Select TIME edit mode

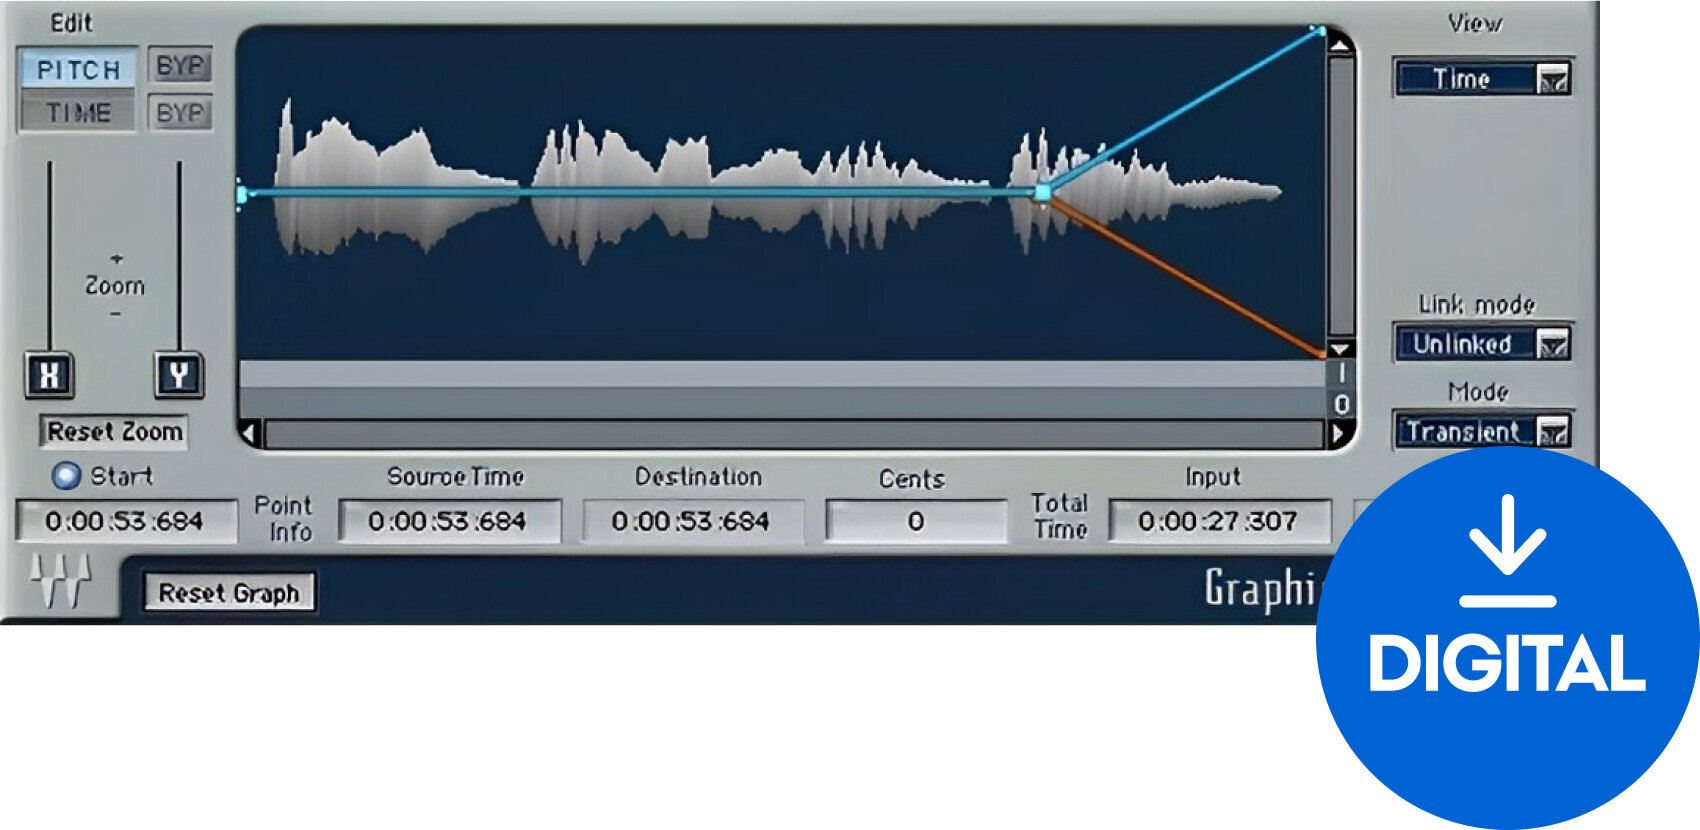click(x=78, y=112)
